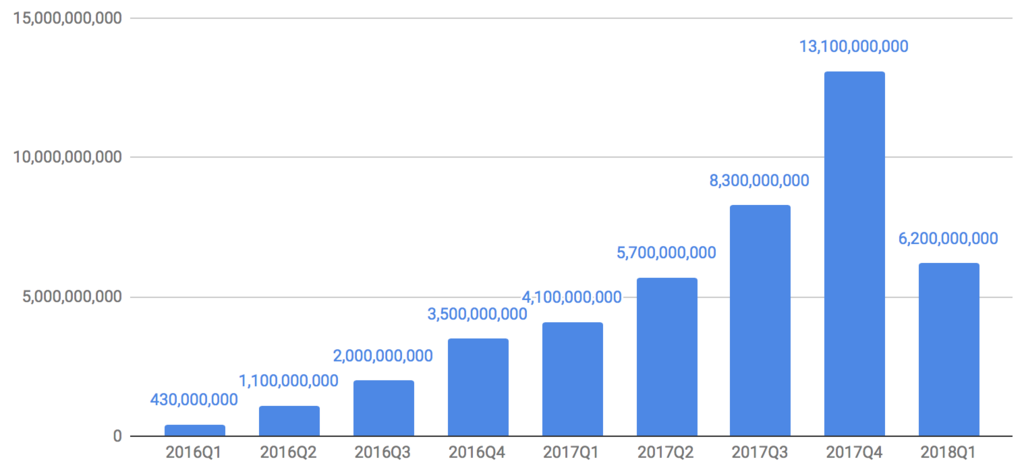Click the 15,000,000,000 y-axis label
Screen dimensions: 1024x476
tap(68, 18)
